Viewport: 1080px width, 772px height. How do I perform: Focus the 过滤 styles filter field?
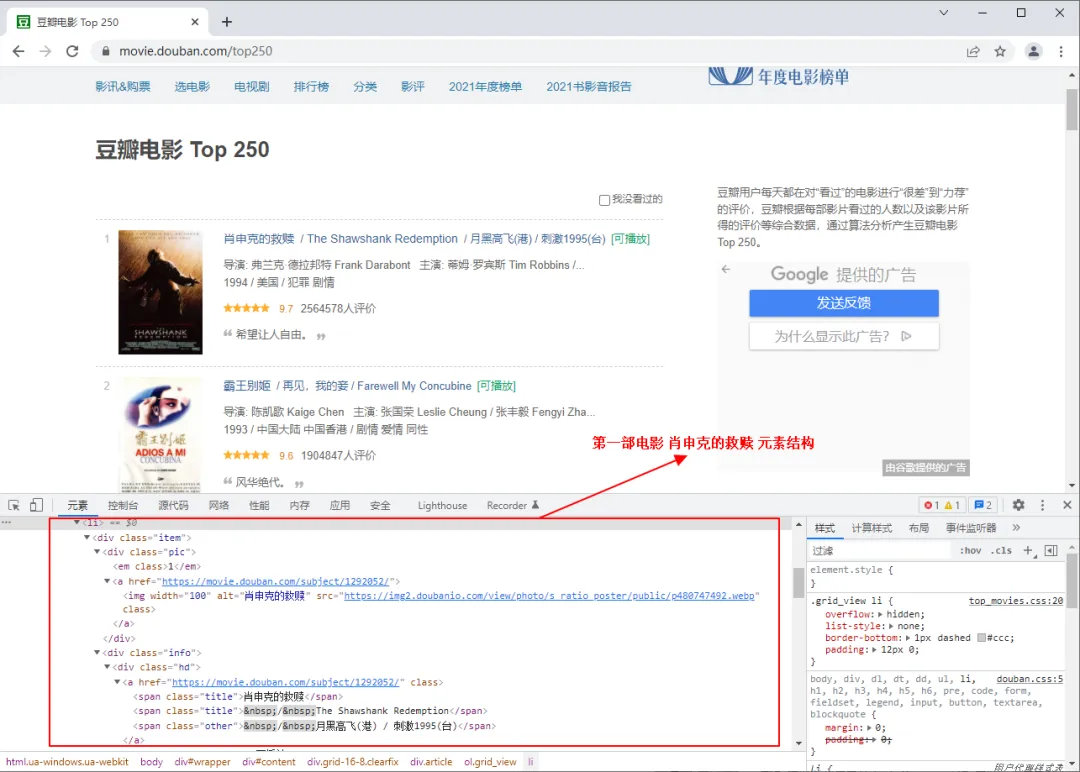coord(880,550)
